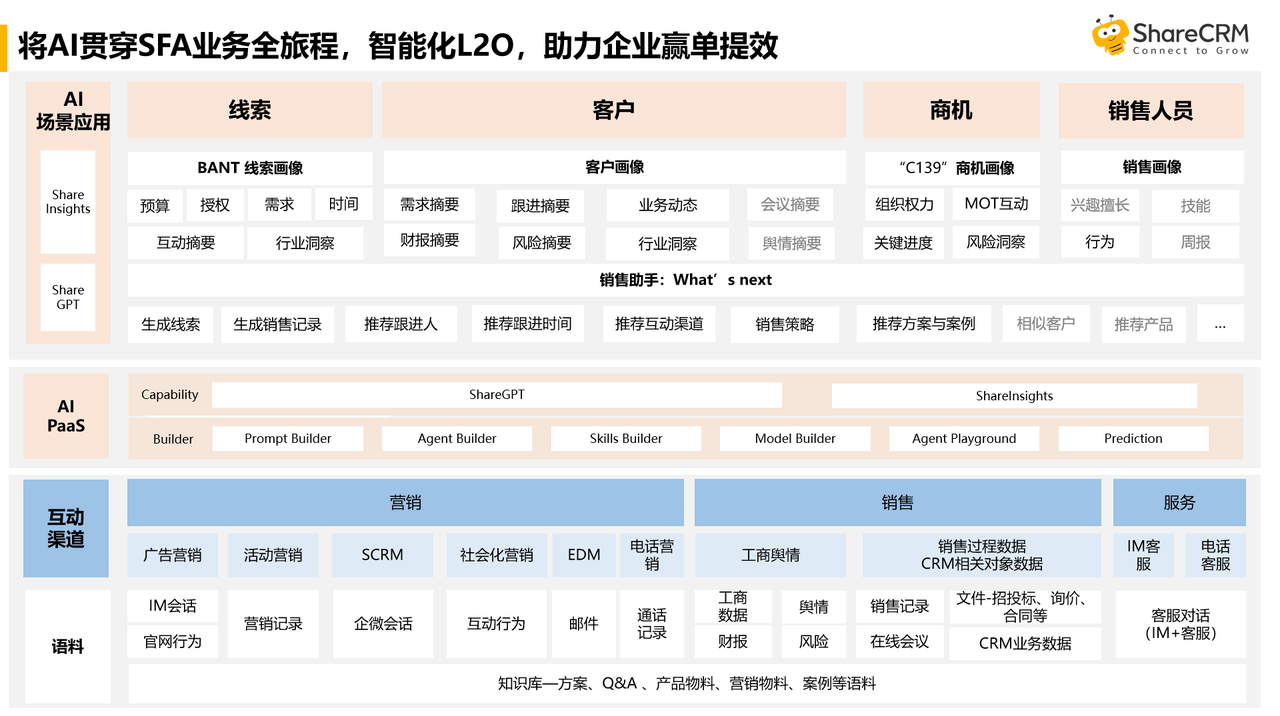Click the 销售画像 heading
Image resolution: width=1280 pixels, height=716 pixels.
click(1152, 167)
